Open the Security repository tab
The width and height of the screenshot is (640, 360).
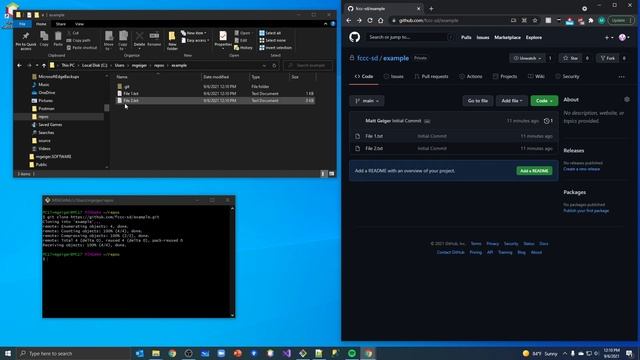(x=567, y=76)
